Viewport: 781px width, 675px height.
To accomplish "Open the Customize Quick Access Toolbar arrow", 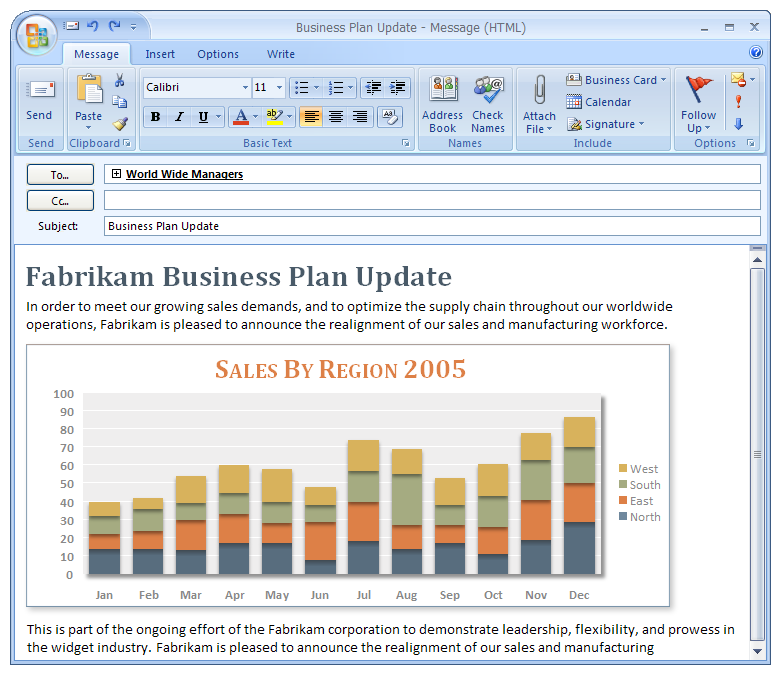I will tap(133, 26).
